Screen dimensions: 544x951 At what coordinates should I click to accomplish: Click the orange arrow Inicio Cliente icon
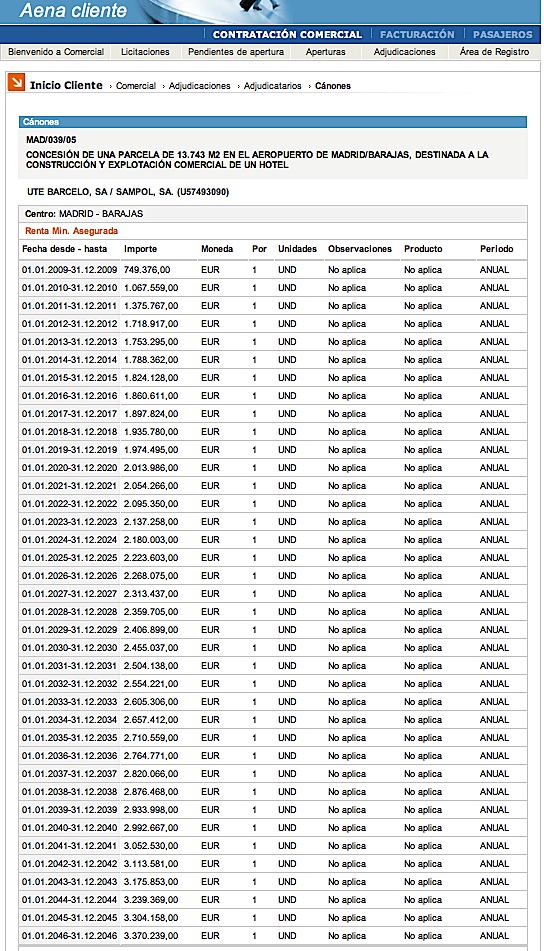point(16,82)
